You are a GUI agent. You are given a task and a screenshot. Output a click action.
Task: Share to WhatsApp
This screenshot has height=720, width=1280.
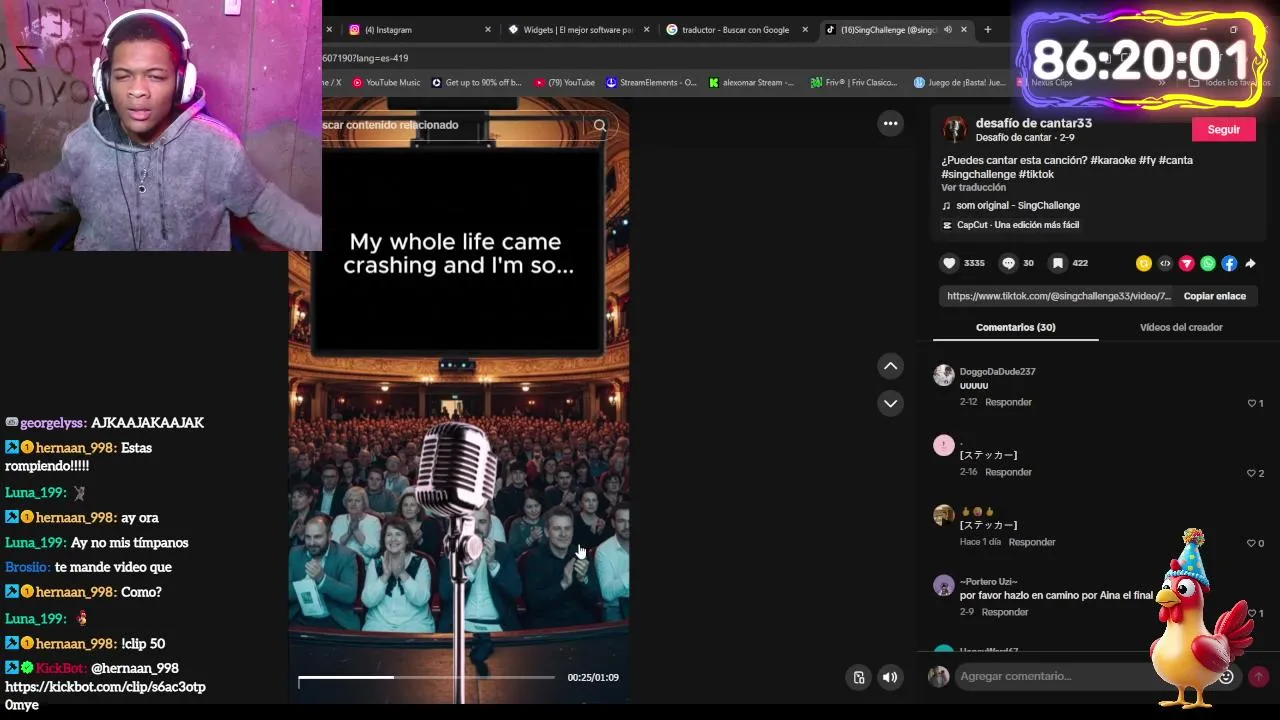coord(1208,263)
